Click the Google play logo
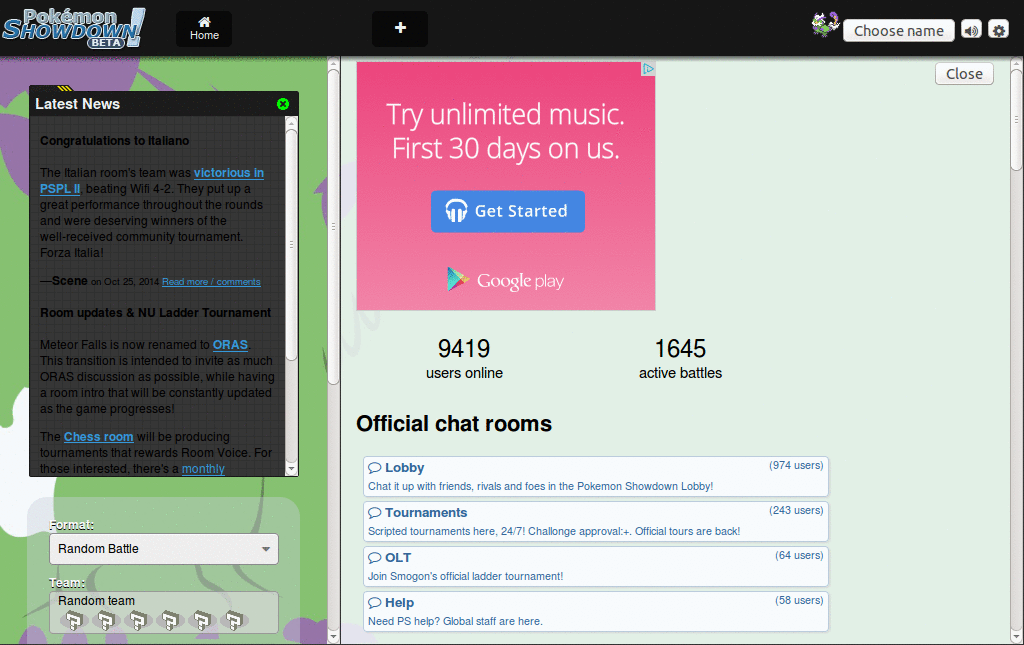This screenshot has width=1024, height=645. [505, 281]
